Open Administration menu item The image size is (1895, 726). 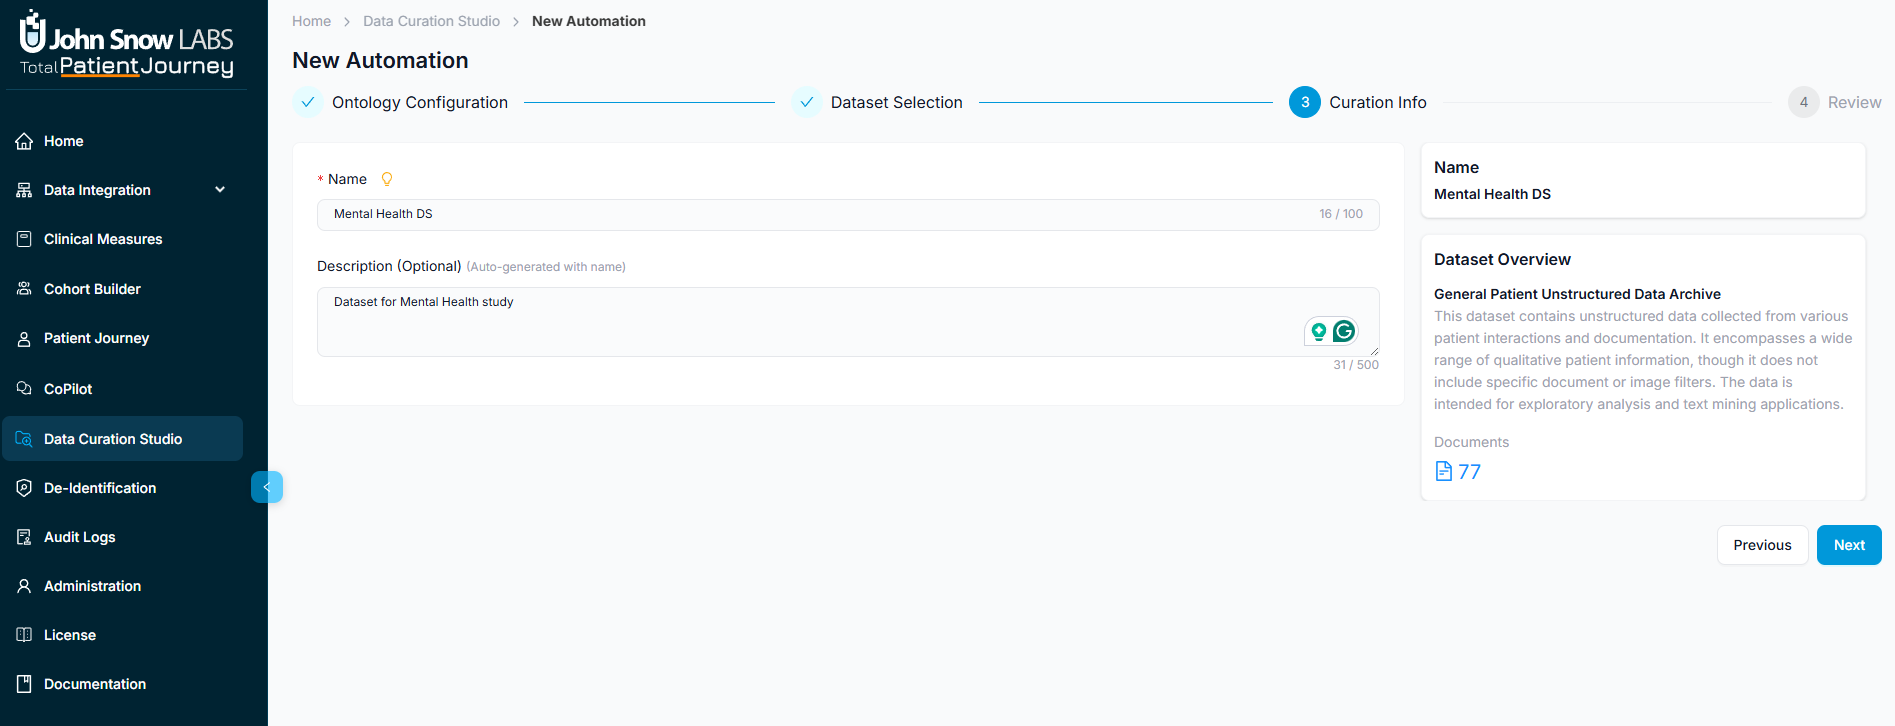[x=122, y=586]
